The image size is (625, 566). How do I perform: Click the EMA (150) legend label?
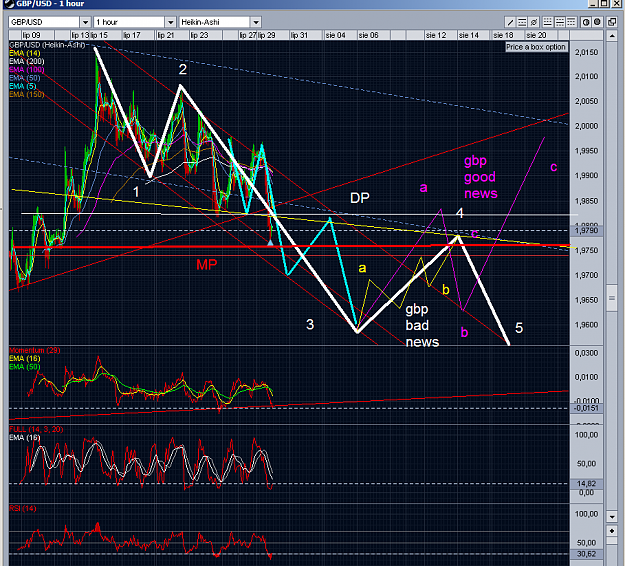(x=27, y=94)
